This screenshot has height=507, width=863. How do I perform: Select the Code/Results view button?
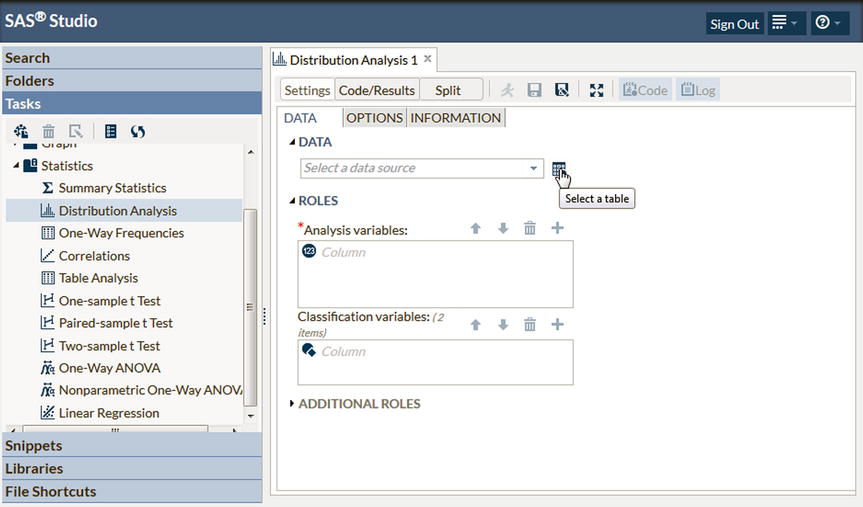click(x=376, y=90)
